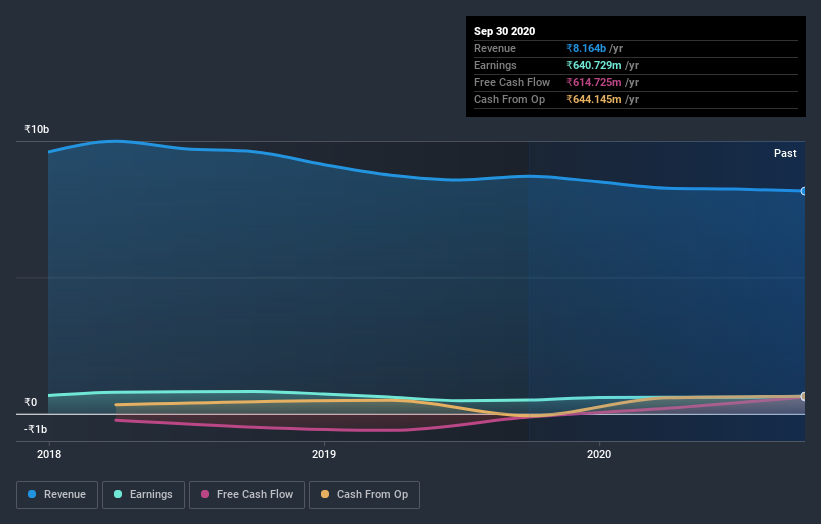Click the Cash From Op label in tooltip

tap(509, 99)
